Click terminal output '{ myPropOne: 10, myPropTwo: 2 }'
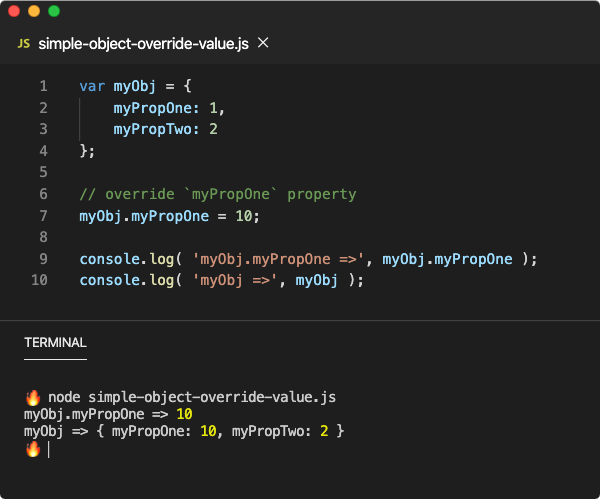The height and width of the screenshot is (499, 600). 220,432
